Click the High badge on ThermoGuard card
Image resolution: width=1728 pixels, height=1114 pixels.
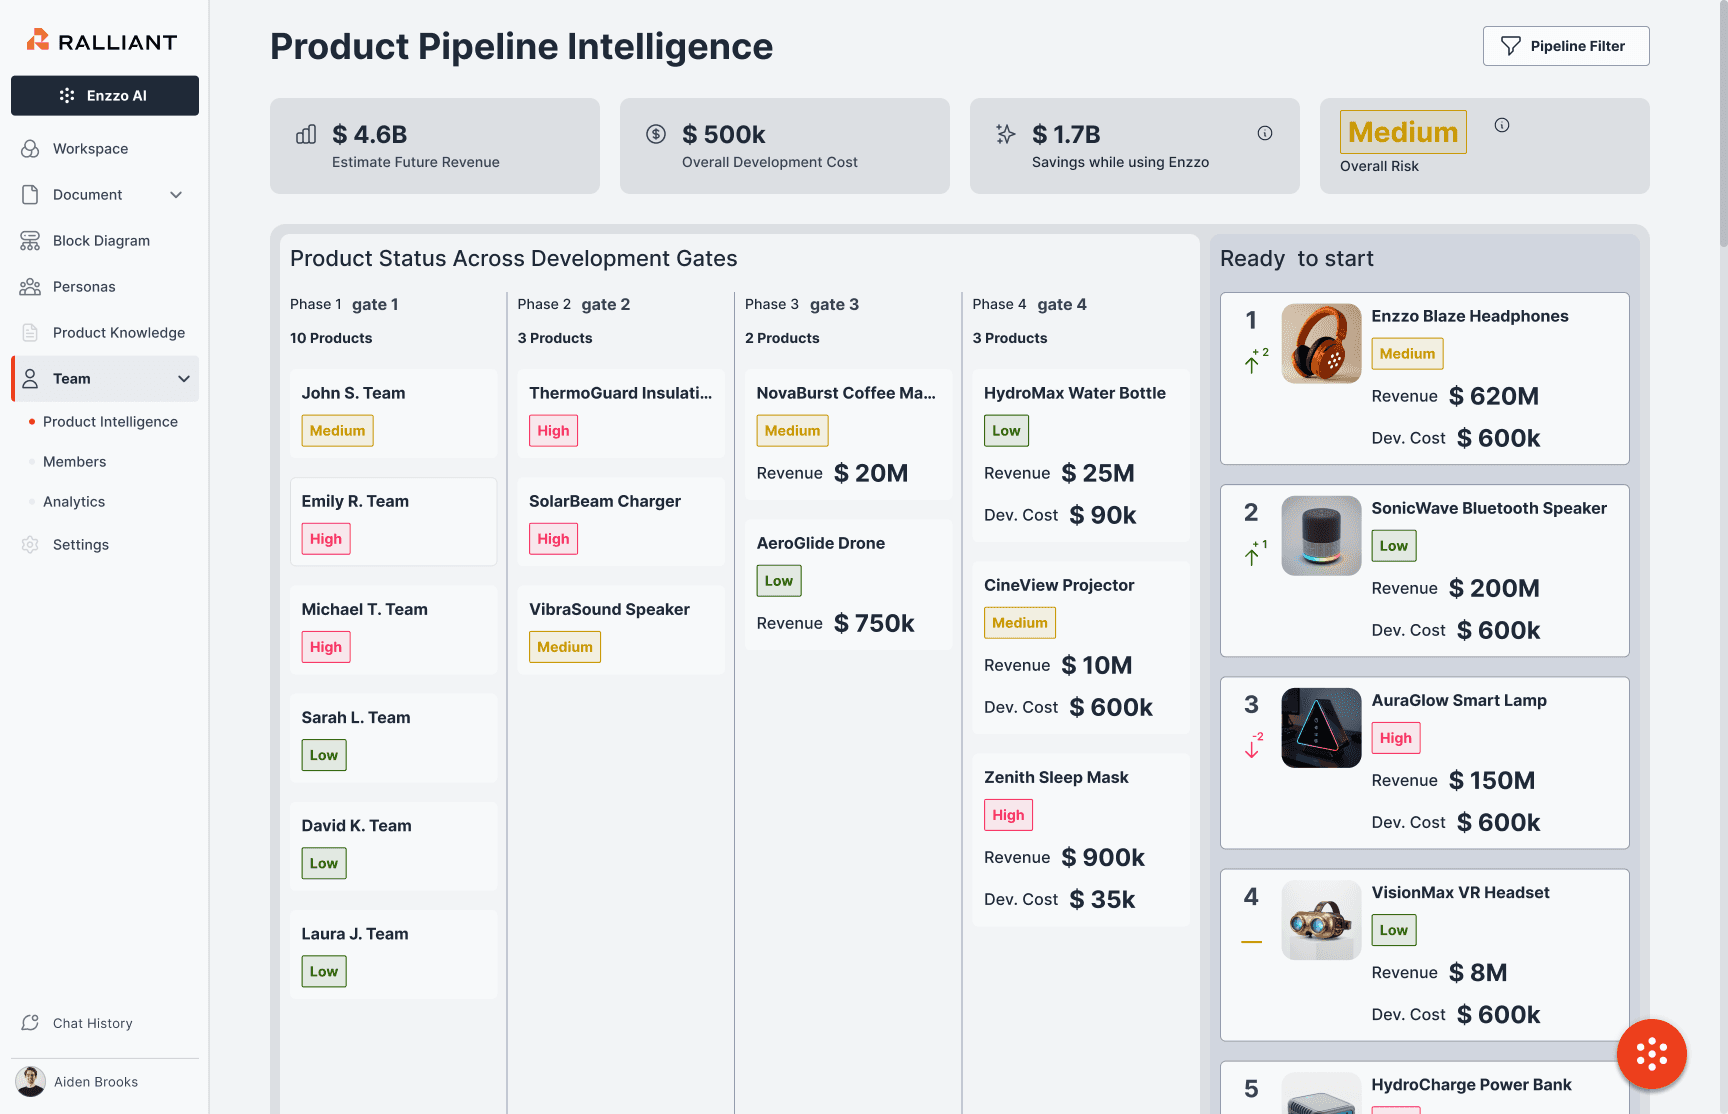pyautogui.click(x=553, y=431)
